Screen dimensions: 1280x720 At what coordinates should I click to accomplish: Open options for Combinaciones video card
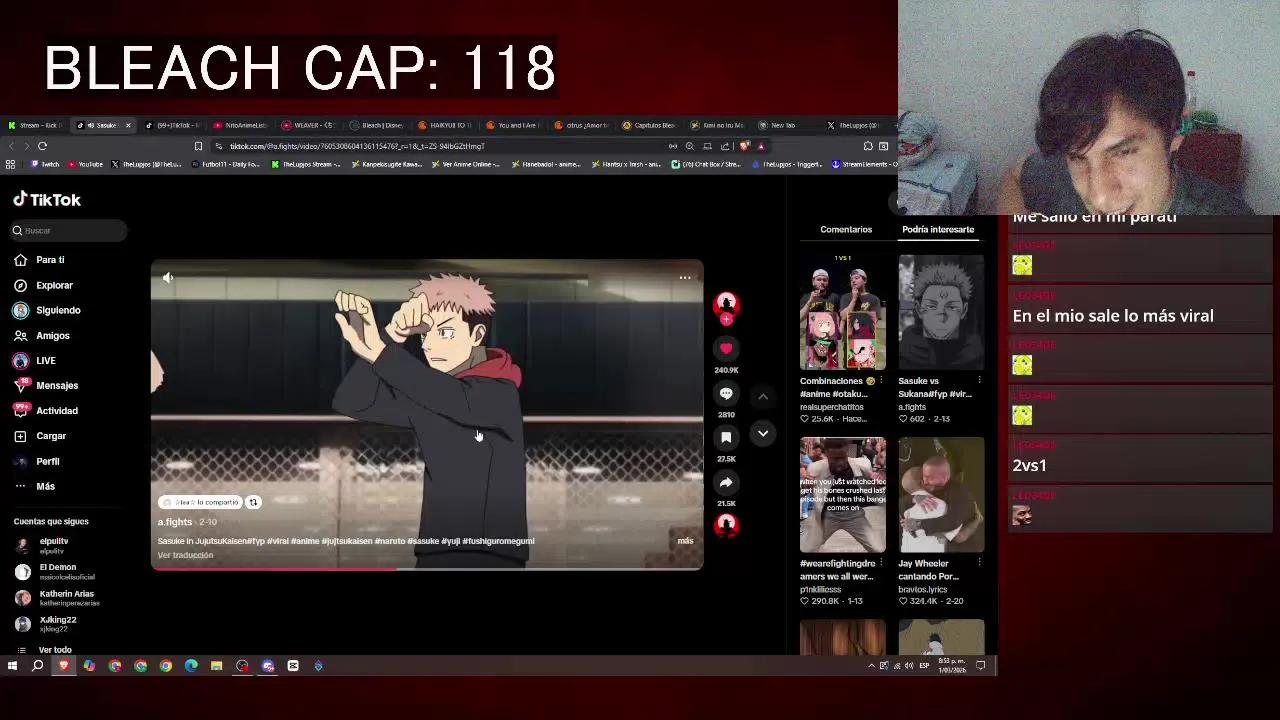[x=881, y=381]
